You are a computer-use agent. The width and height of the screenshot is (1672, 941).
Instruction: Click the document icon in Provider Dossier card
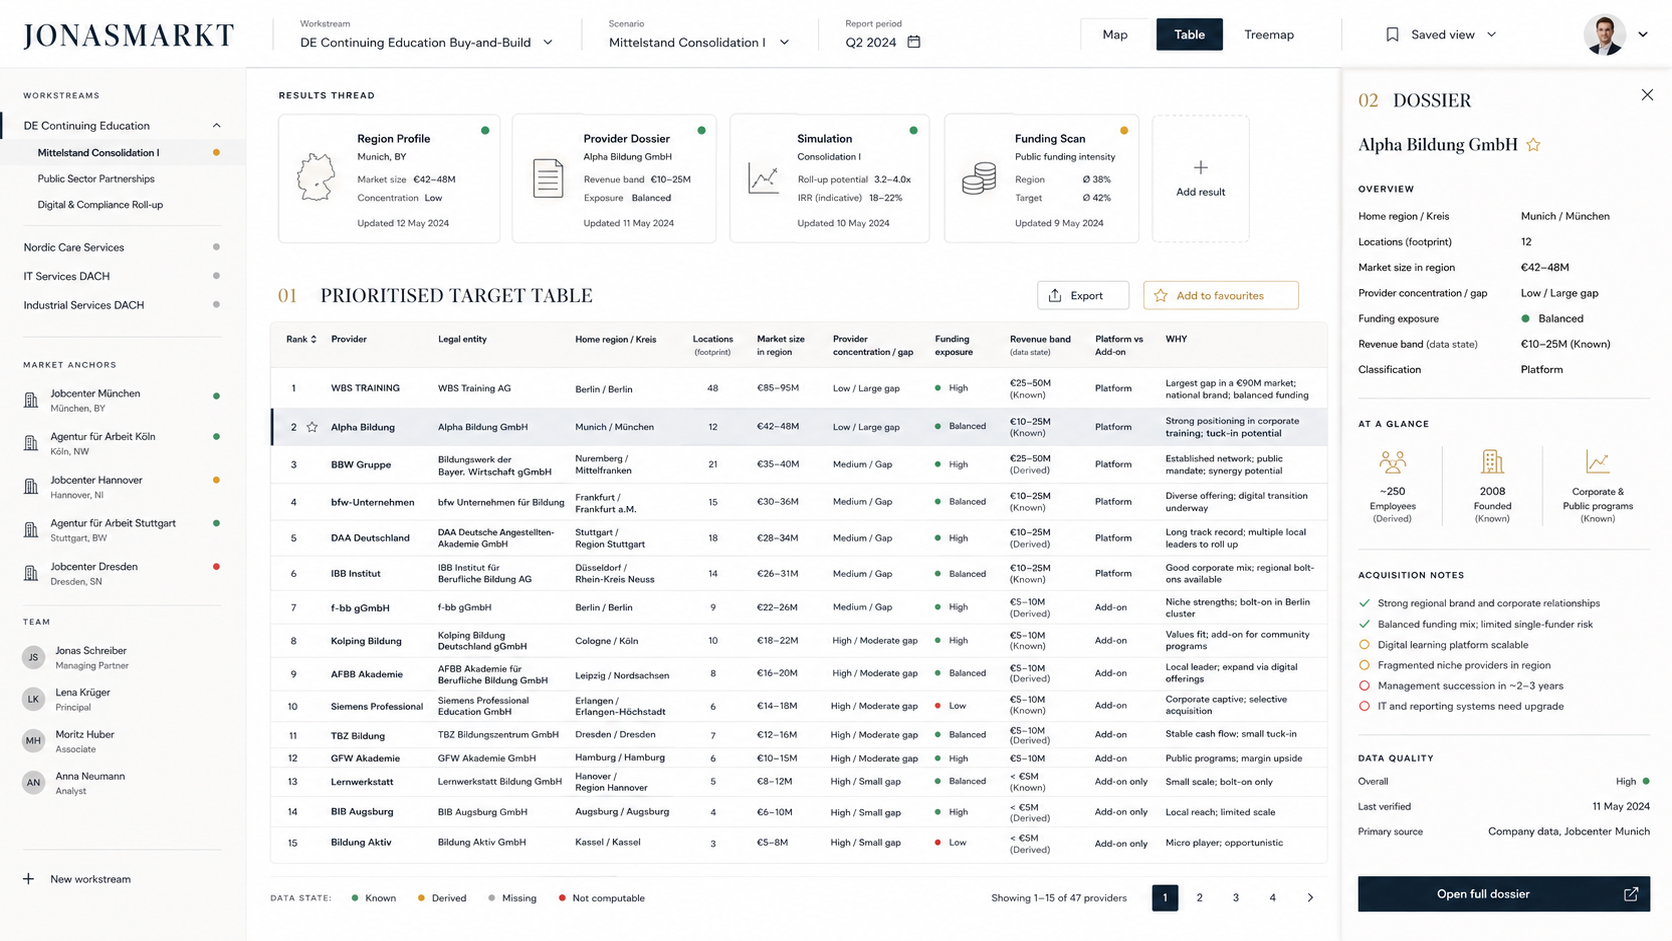548,178
